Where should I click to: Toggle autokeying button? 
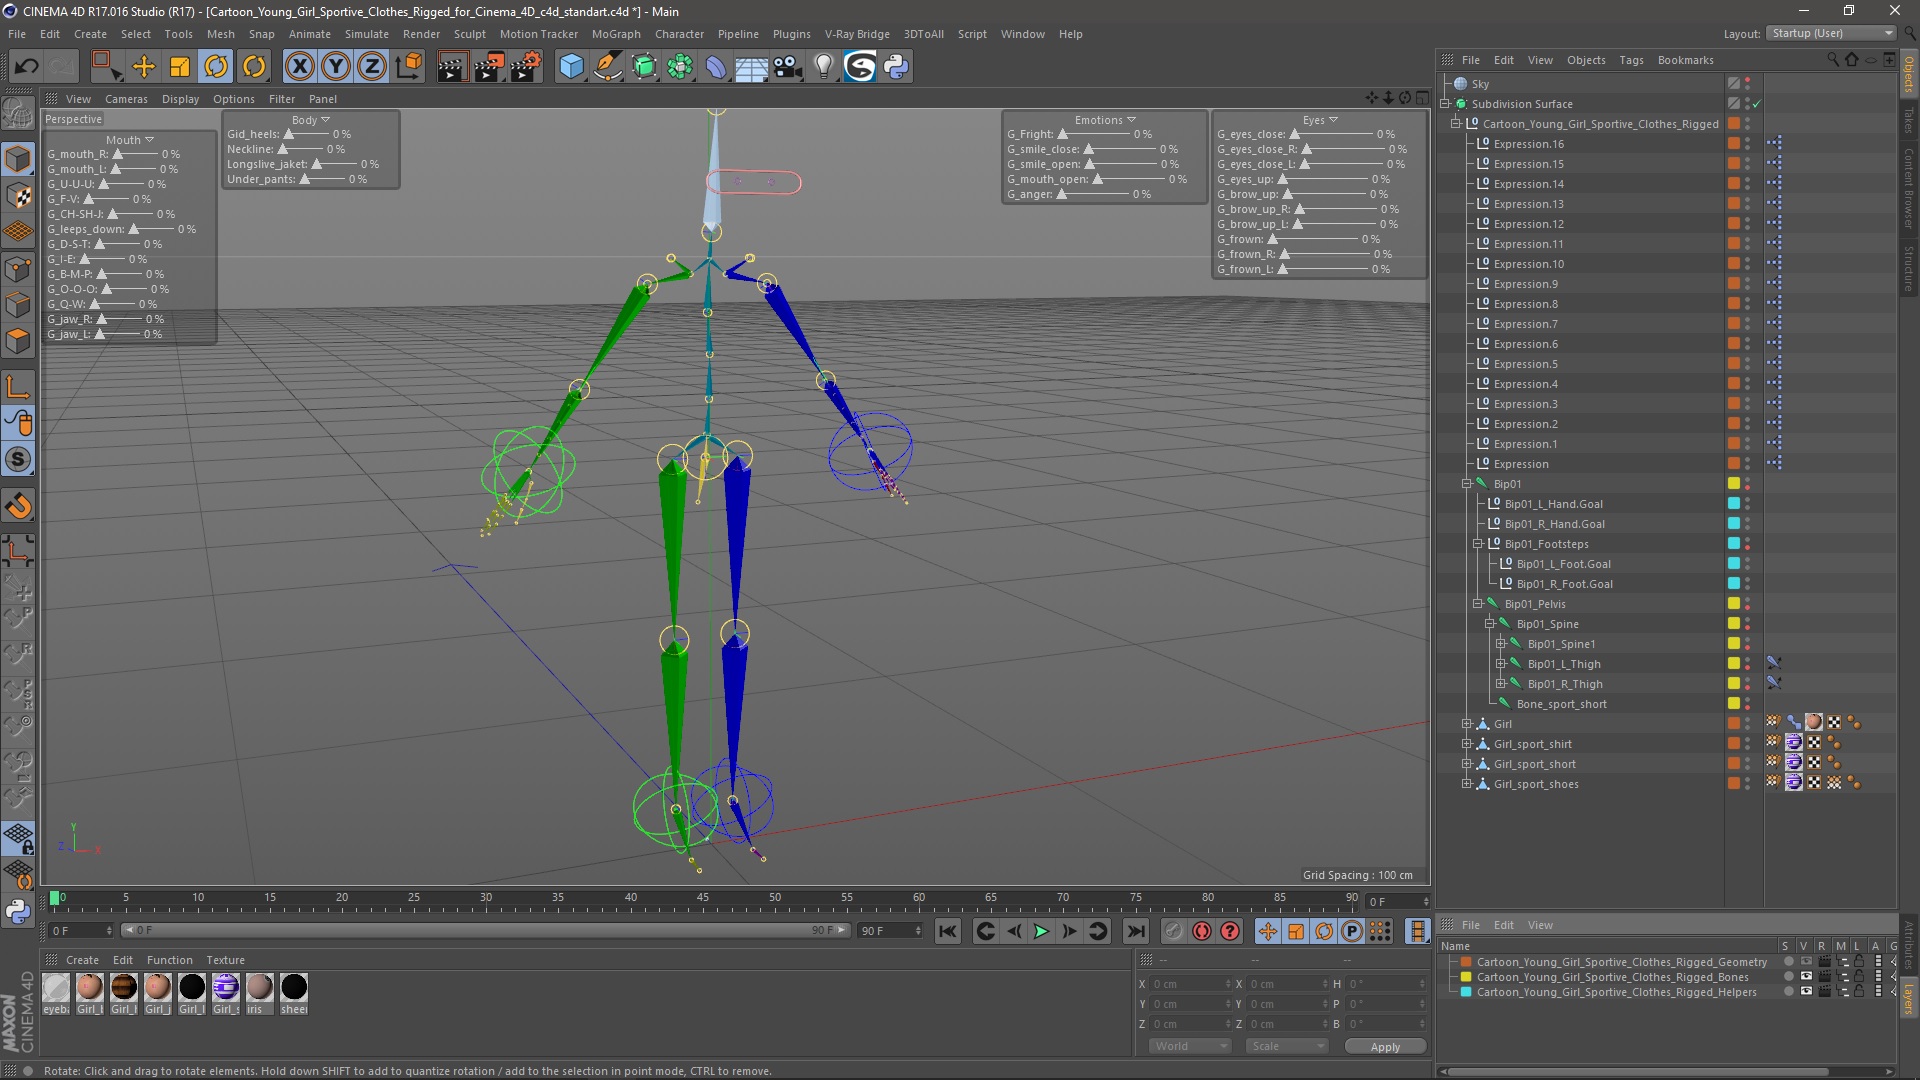[x=1202, y=931]
